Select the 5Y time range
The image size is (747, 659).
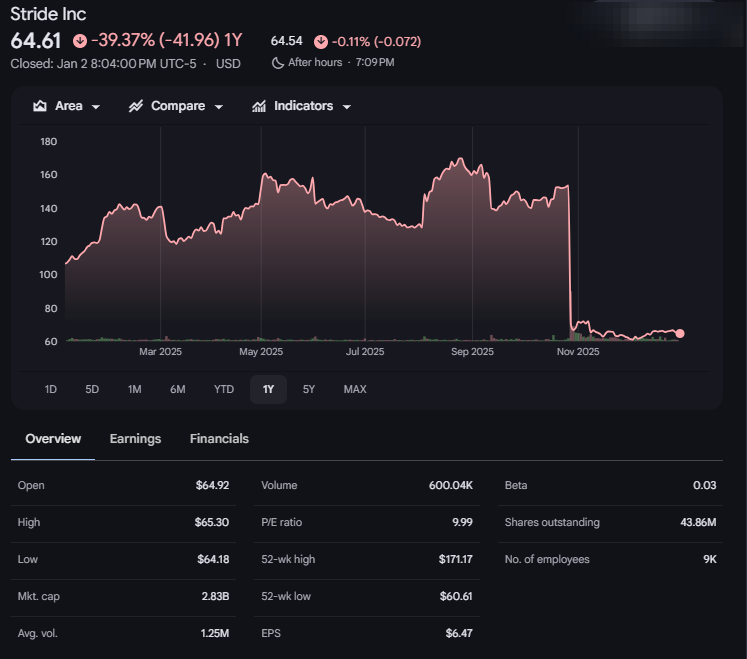tap(309, 389)
